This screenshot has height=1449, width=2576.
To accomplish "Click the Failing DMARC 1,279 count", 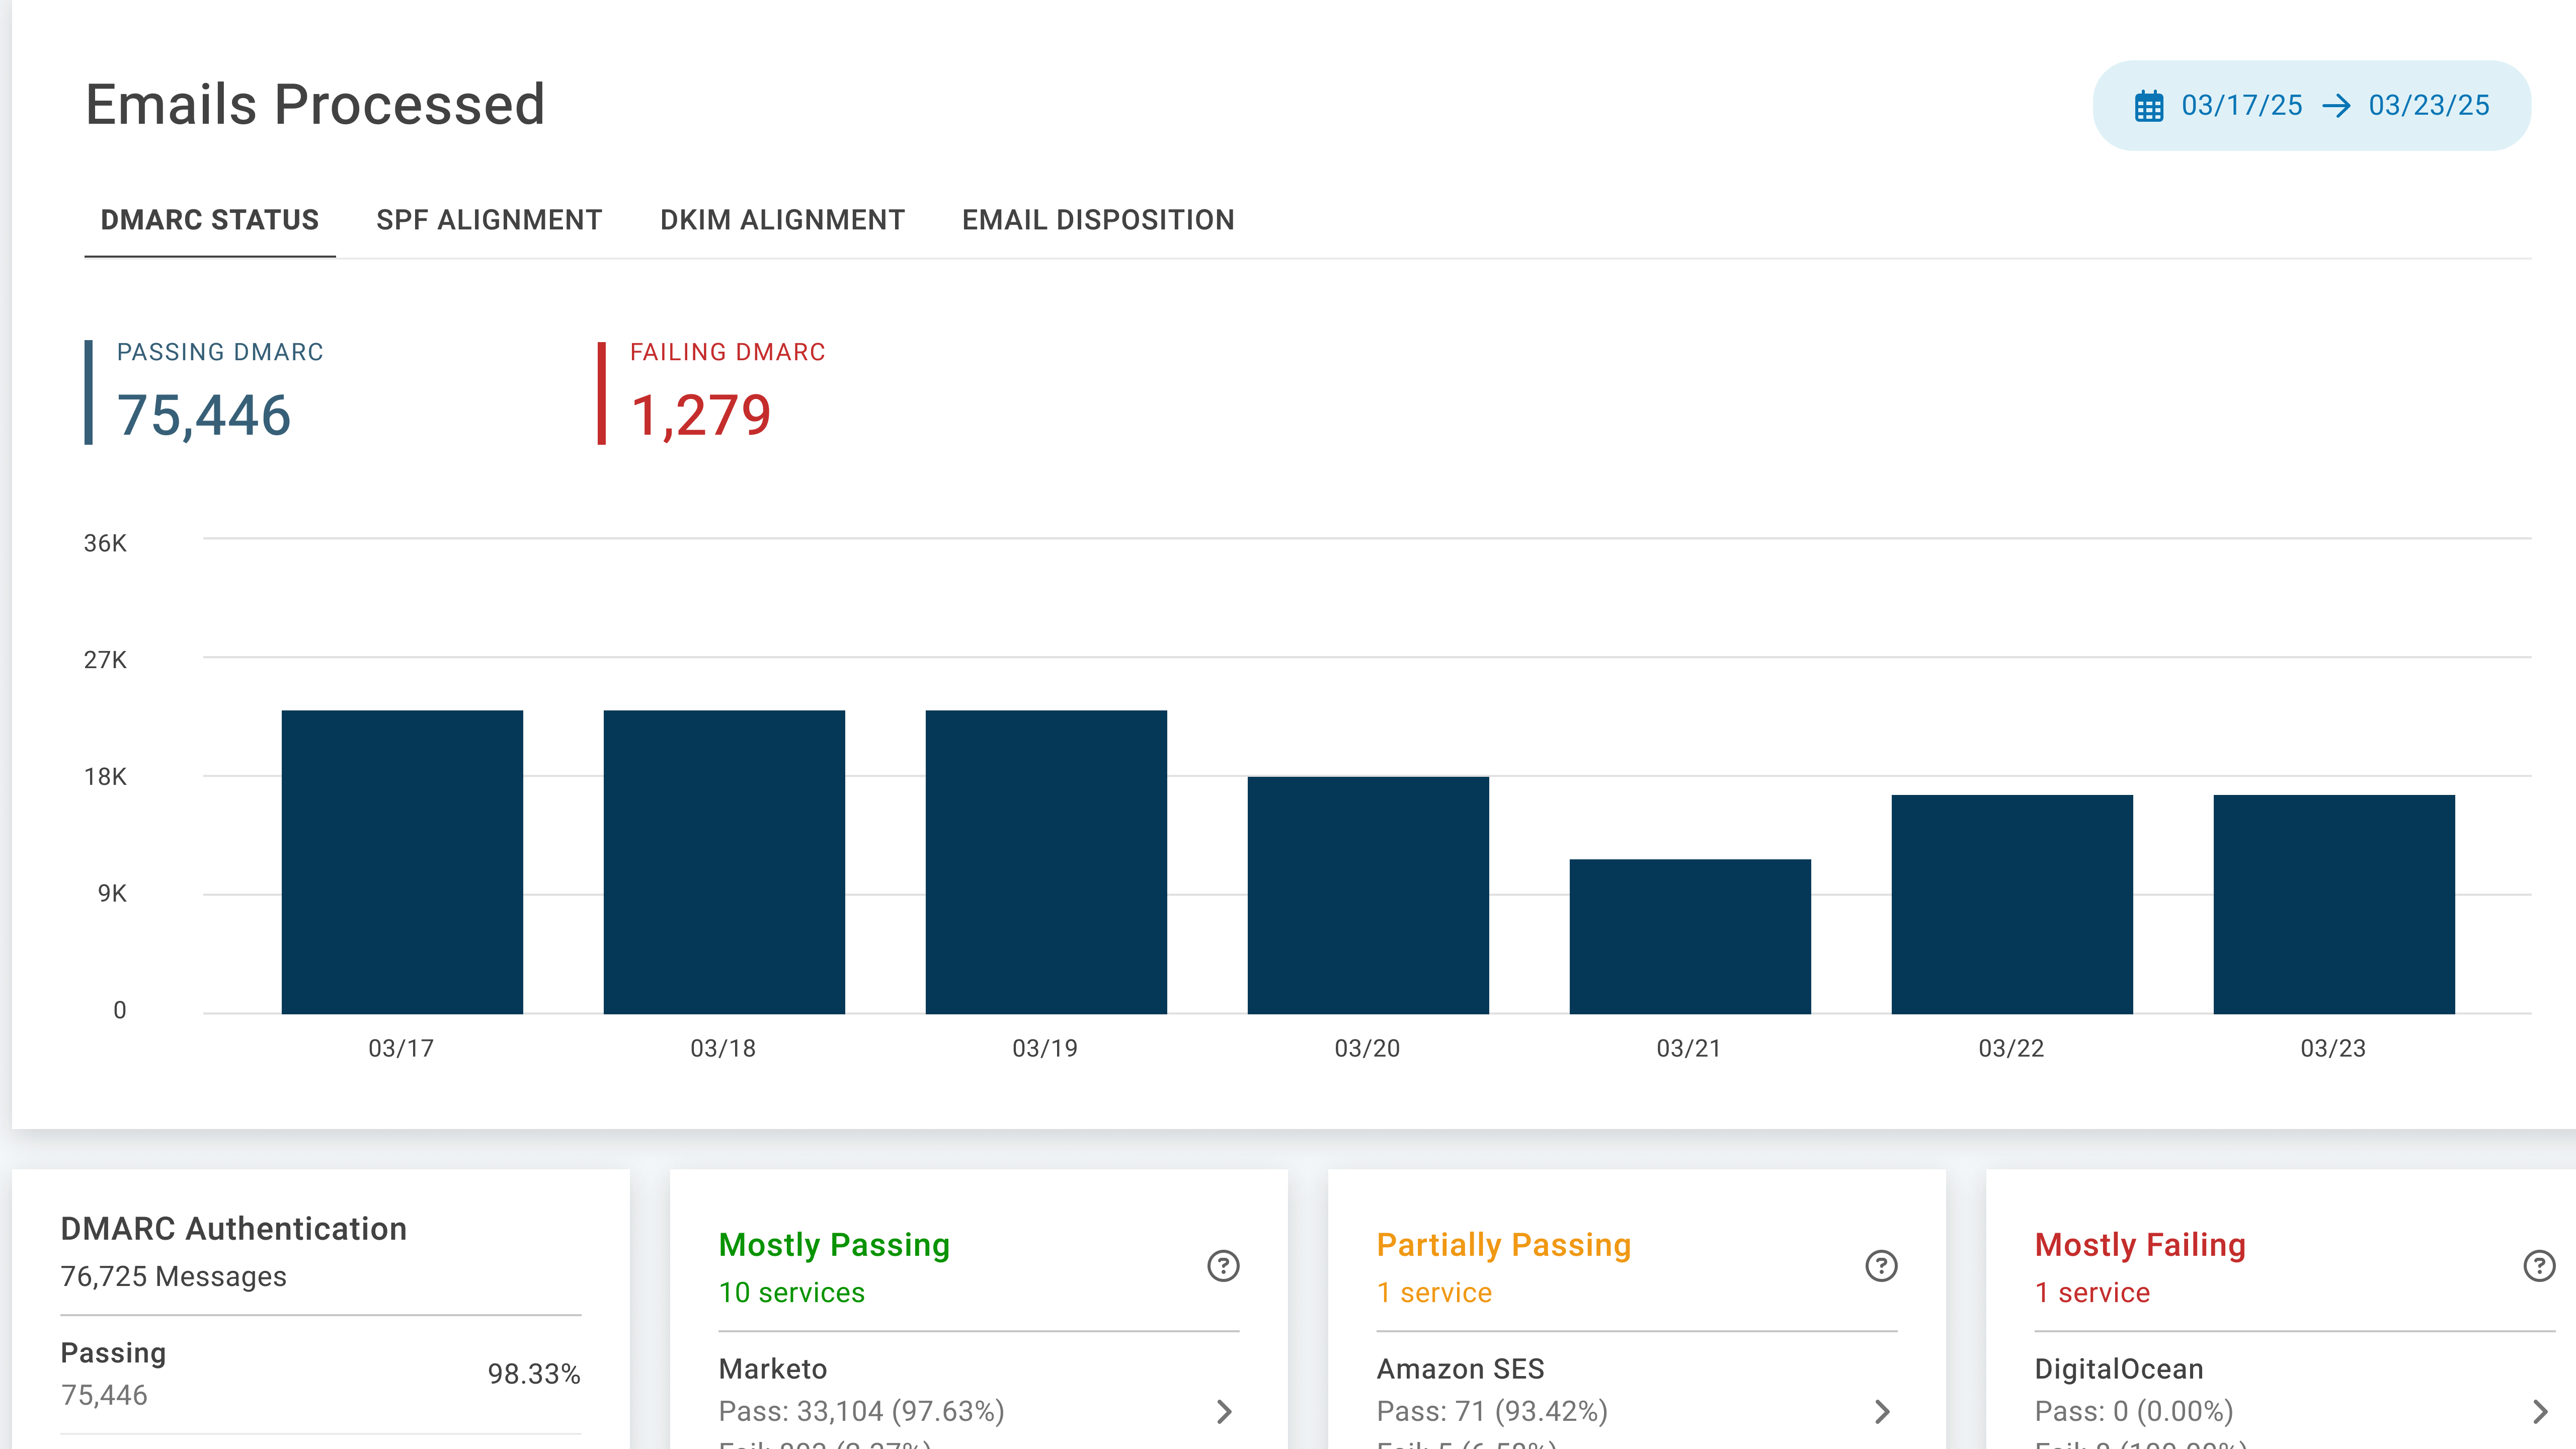I will tap(700, 415).
